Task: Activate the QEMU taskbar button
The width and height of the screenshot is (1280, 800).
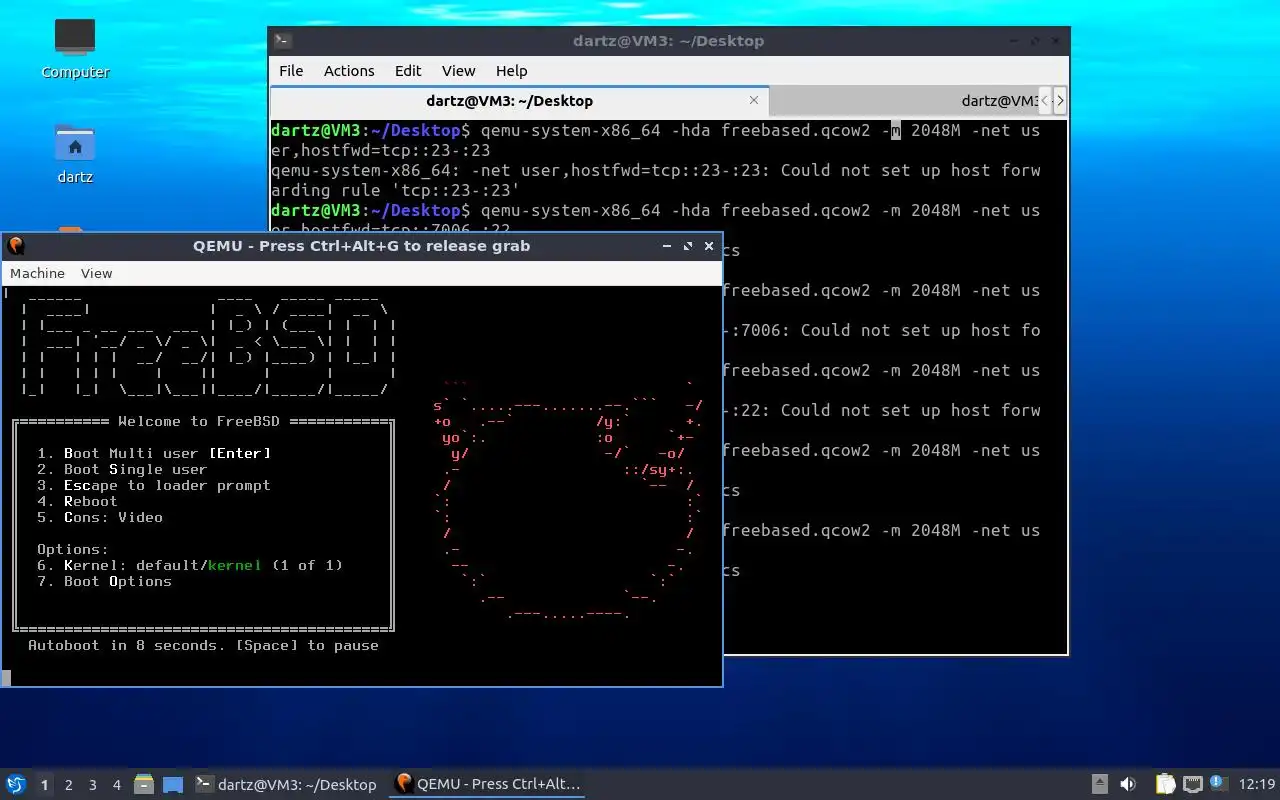Action: coord(487,784)
